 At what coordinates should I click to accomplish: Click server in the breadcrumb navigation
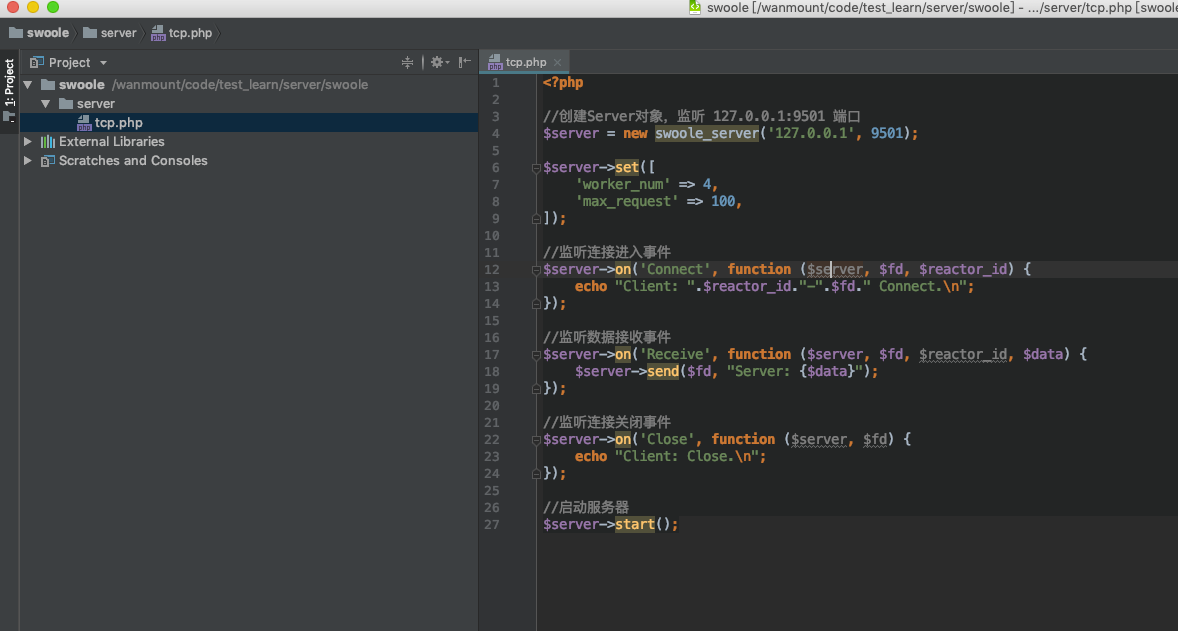pos(118,33)
